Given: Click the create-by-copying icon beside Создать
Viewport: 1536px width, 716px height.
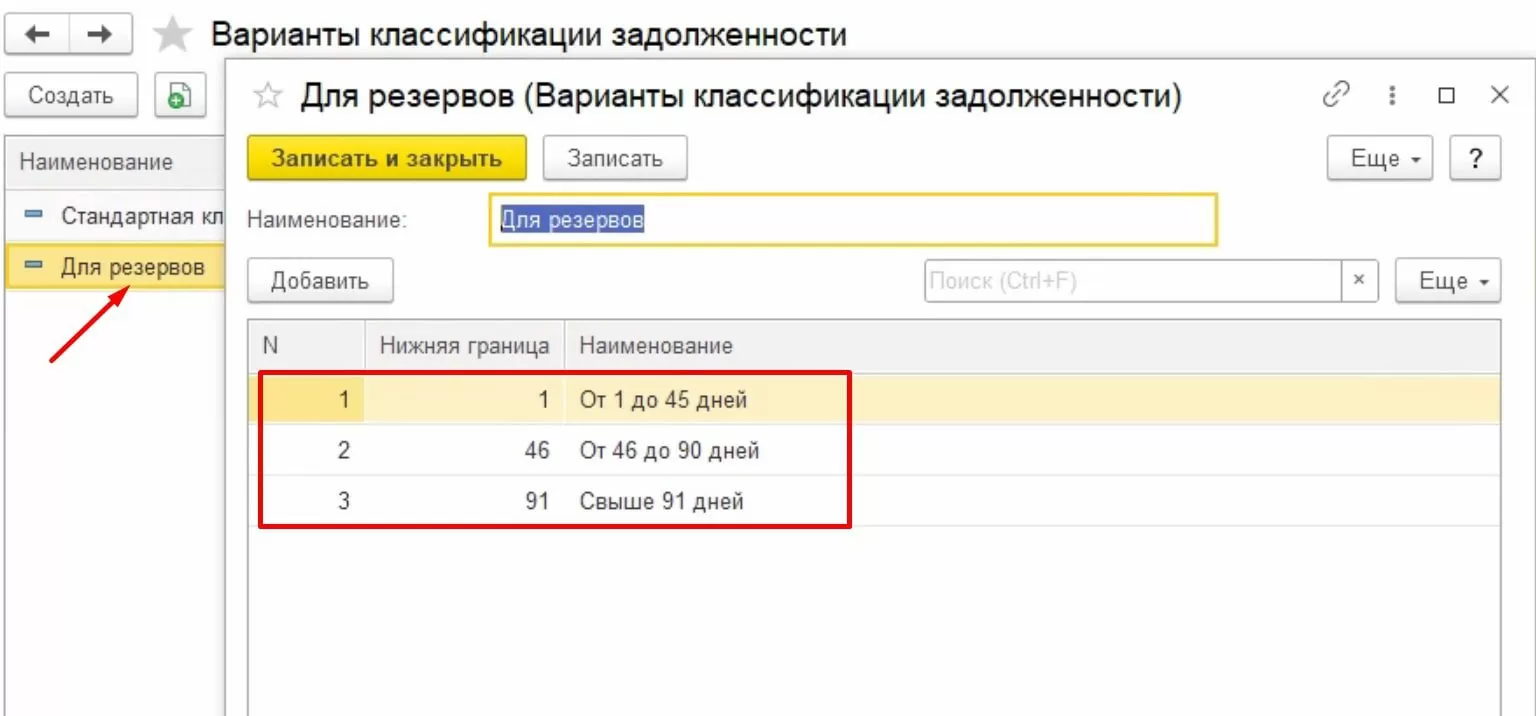Looking at the screenshot, I should 180,96.
